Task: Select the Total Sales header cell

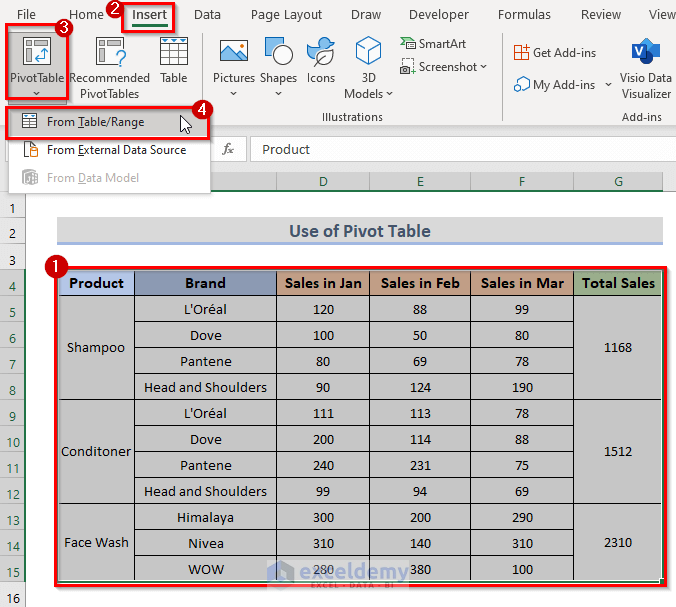Action: coord(618,283)
